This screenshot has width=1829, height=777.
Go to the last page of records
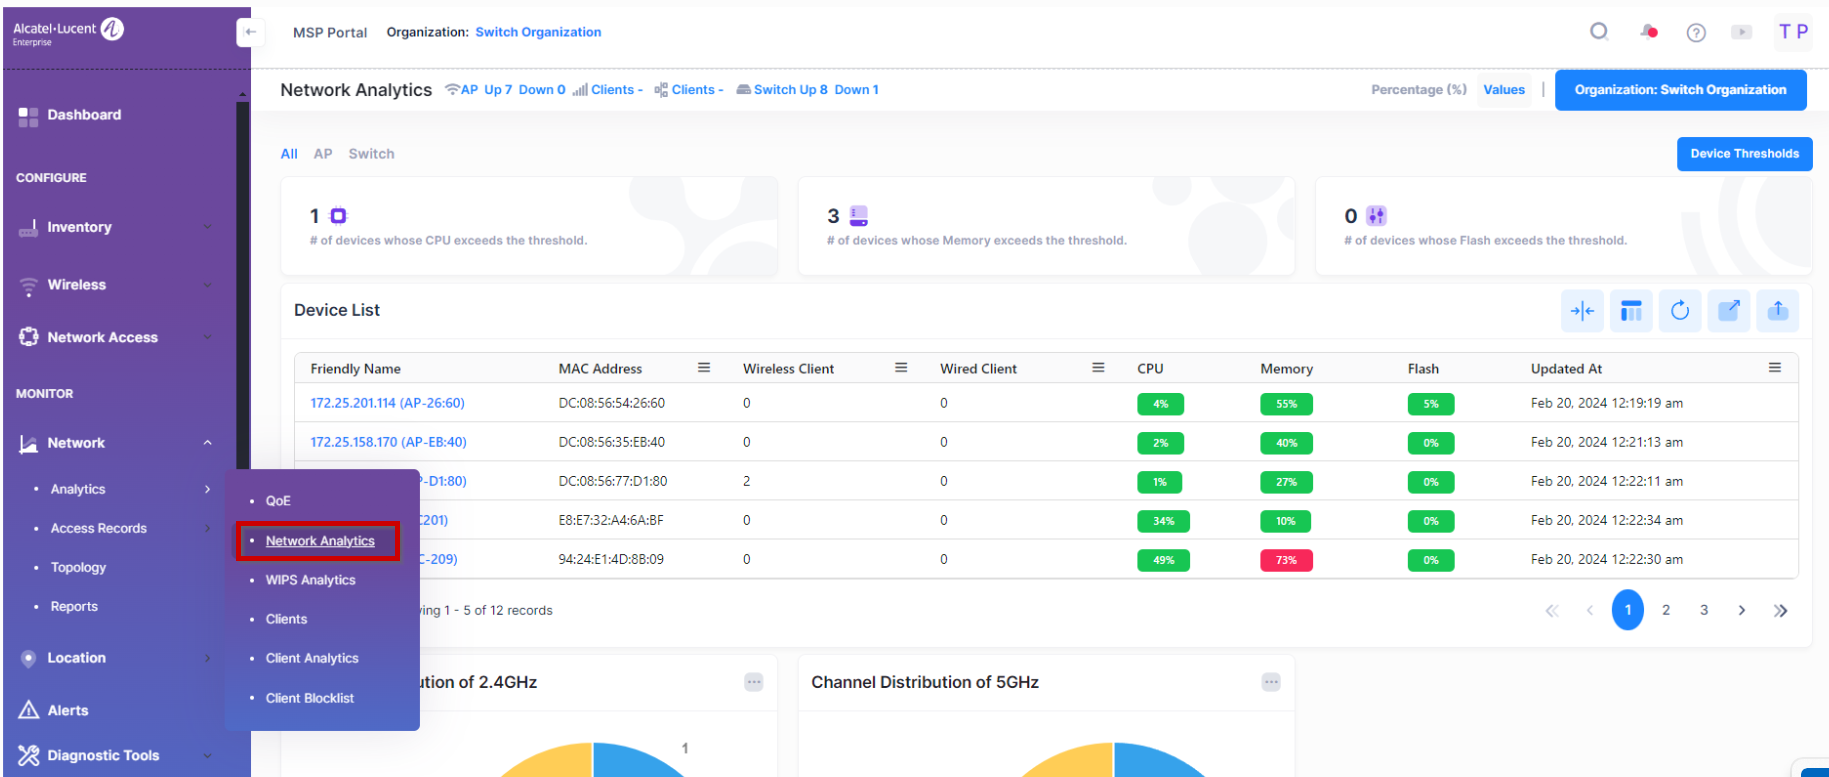[x=1781, y=611]
